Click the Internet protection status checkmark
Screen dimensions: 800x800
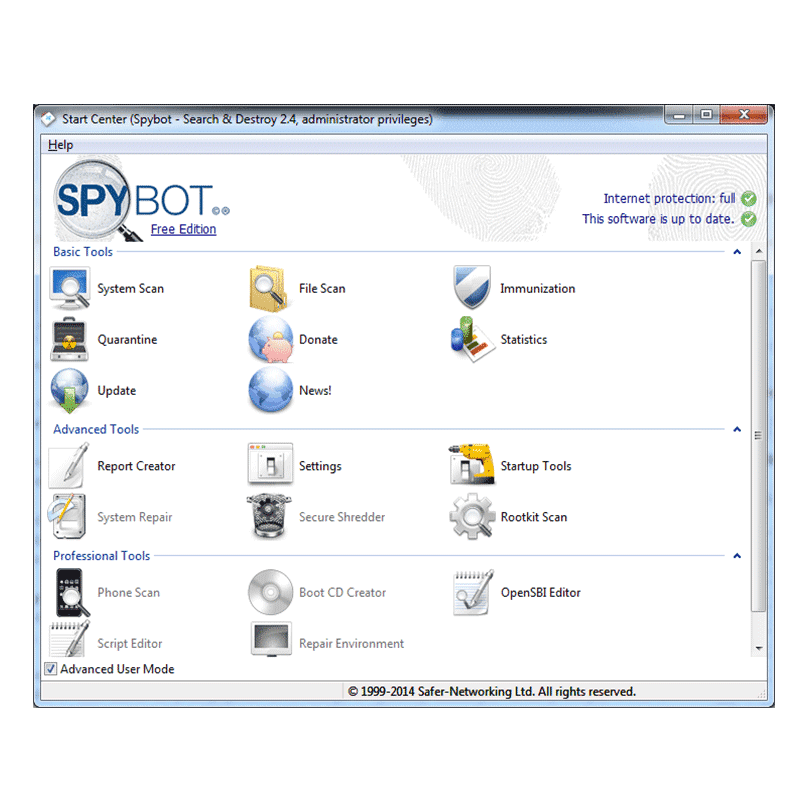coord(749,198)
